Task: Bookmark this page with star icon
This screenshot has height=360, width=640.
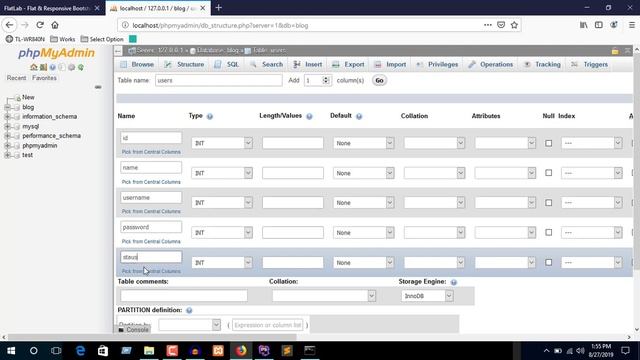Action: point(514,25)
